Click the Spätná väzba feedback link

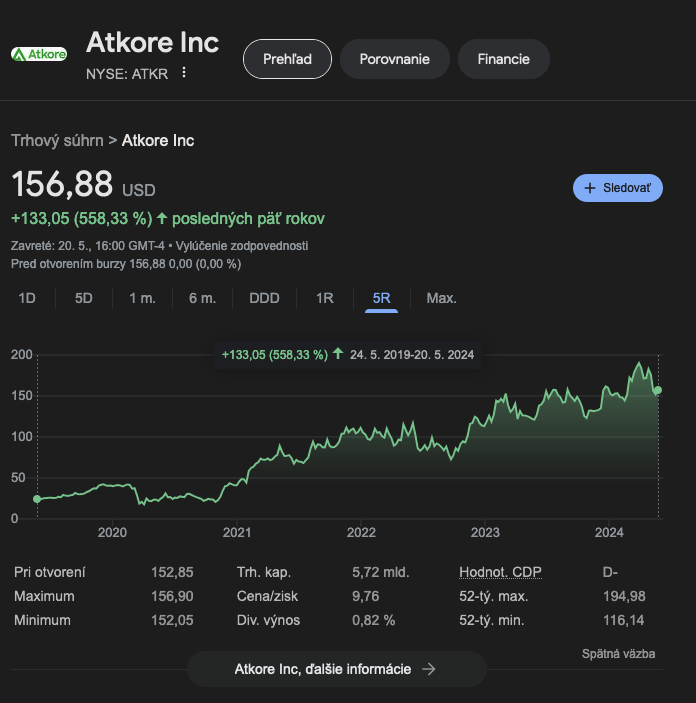(x=618, y=654)
